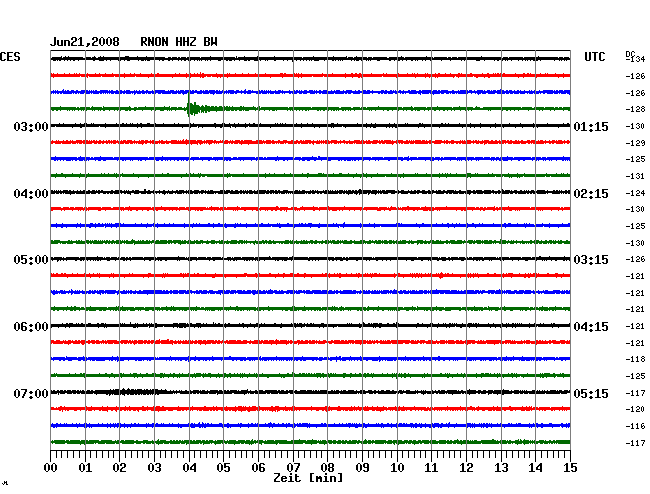
Task: Click minute 01 on the time axis
Action: point(85,467)
